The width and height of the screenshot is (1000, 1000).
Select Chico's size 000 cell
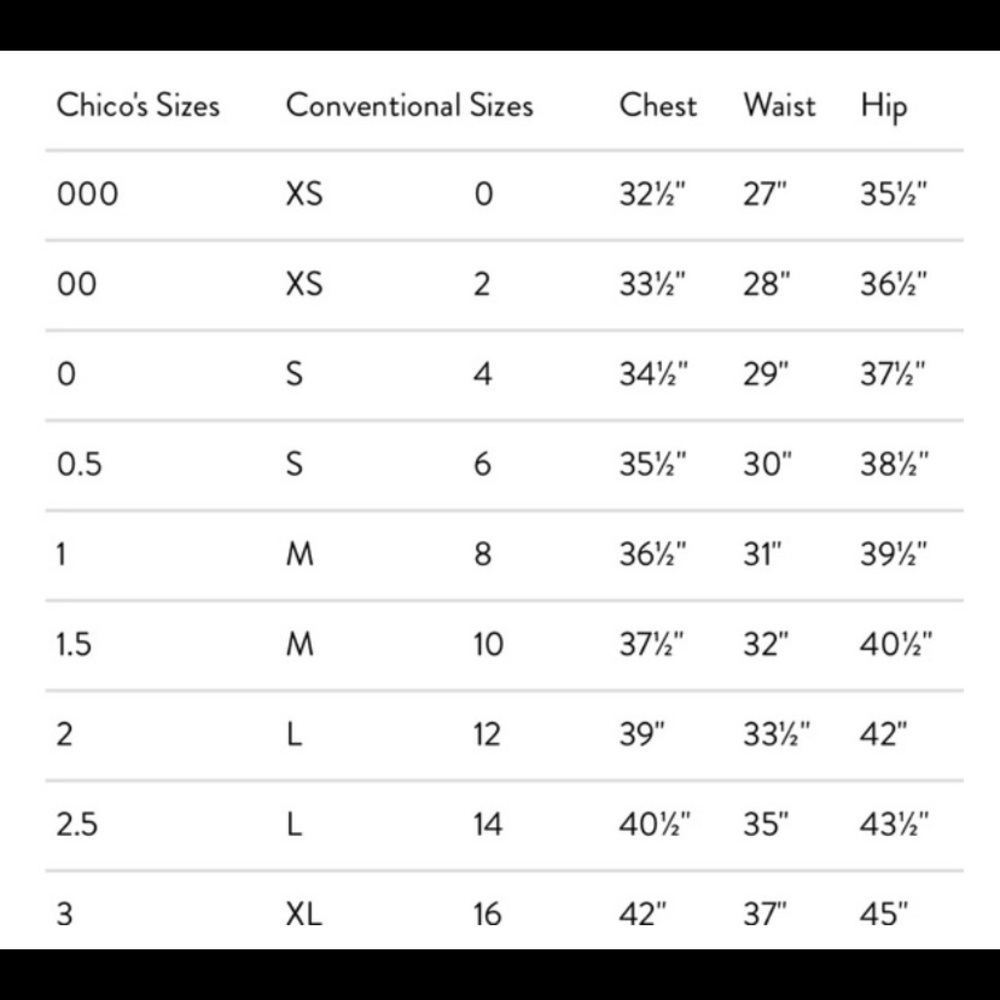coord(87,194)
